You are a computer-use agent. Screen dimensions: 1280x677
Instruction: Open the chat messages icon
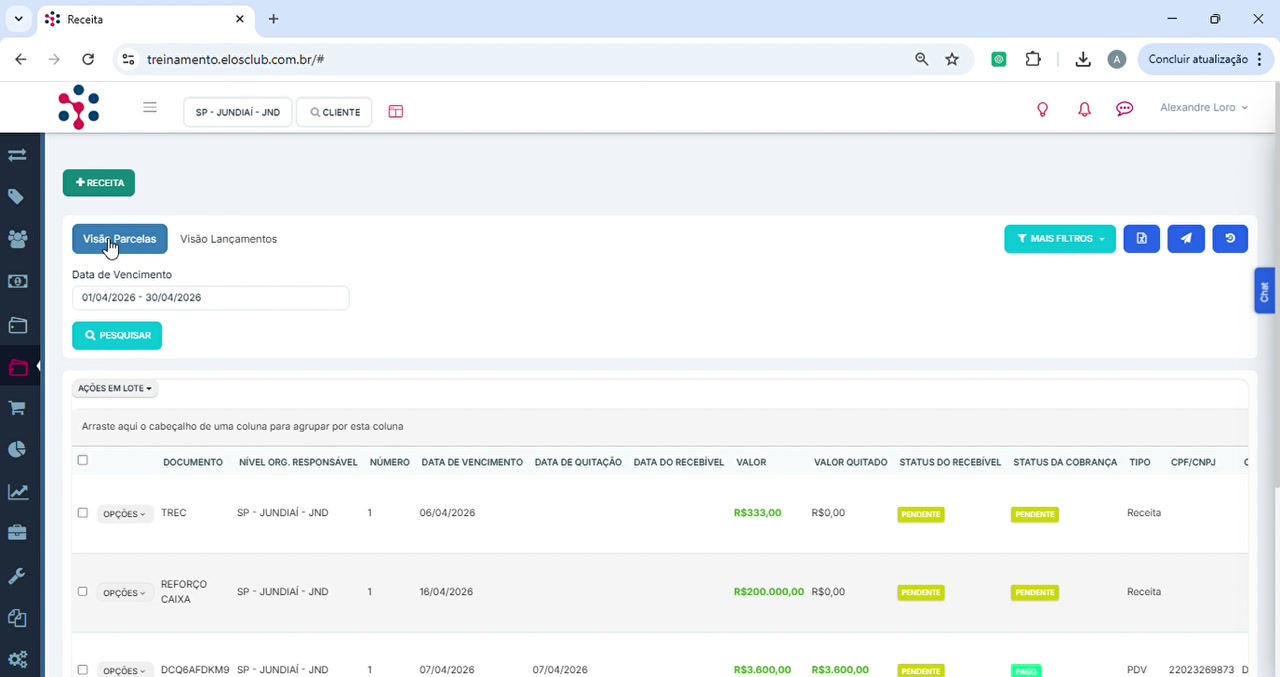pyautogui.click(x=1125, y=109)
